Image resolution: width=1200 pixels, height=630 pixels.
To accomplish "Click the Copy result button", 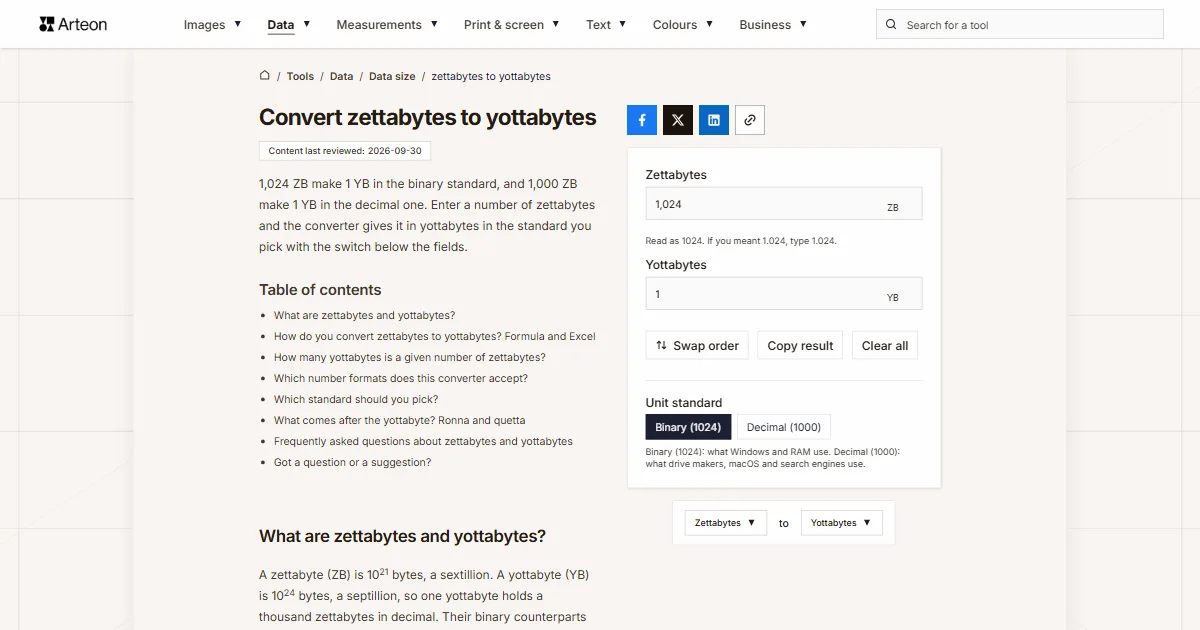I will 800,346.
